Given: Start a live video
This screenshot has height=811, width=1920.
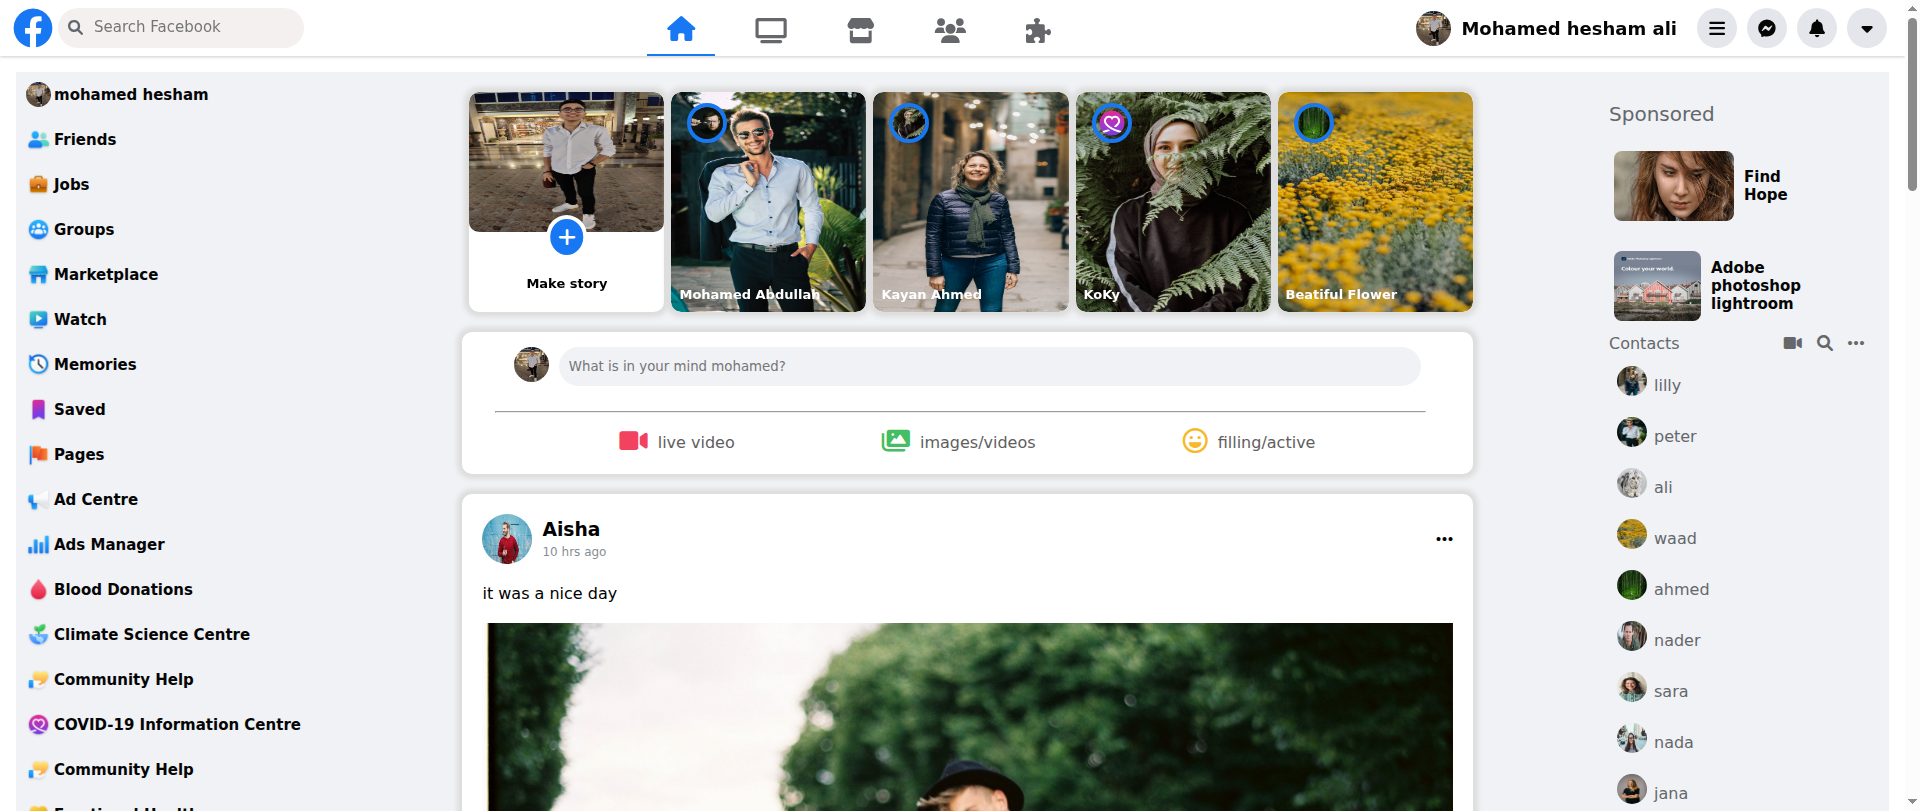Looking at the screenshot, I should [677, 442].
